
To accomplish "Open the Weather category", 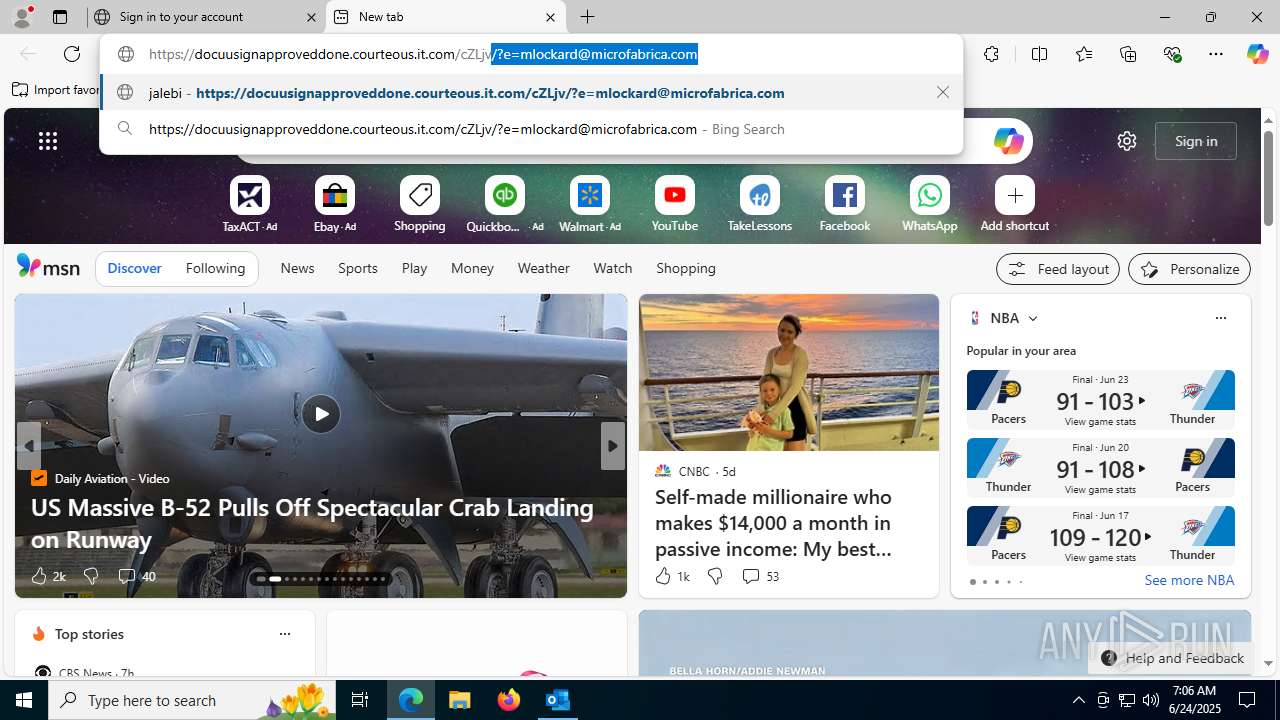I will click(543, 268).
